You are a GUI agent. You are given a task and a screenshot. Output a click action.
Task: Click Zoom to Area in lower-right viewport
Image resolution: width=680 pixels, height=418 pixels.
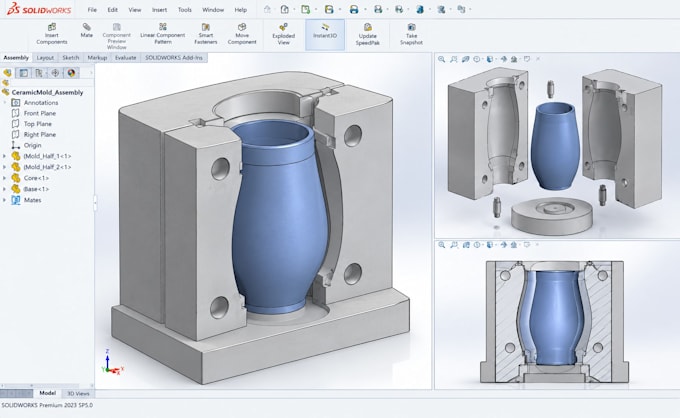coord(454,245)
